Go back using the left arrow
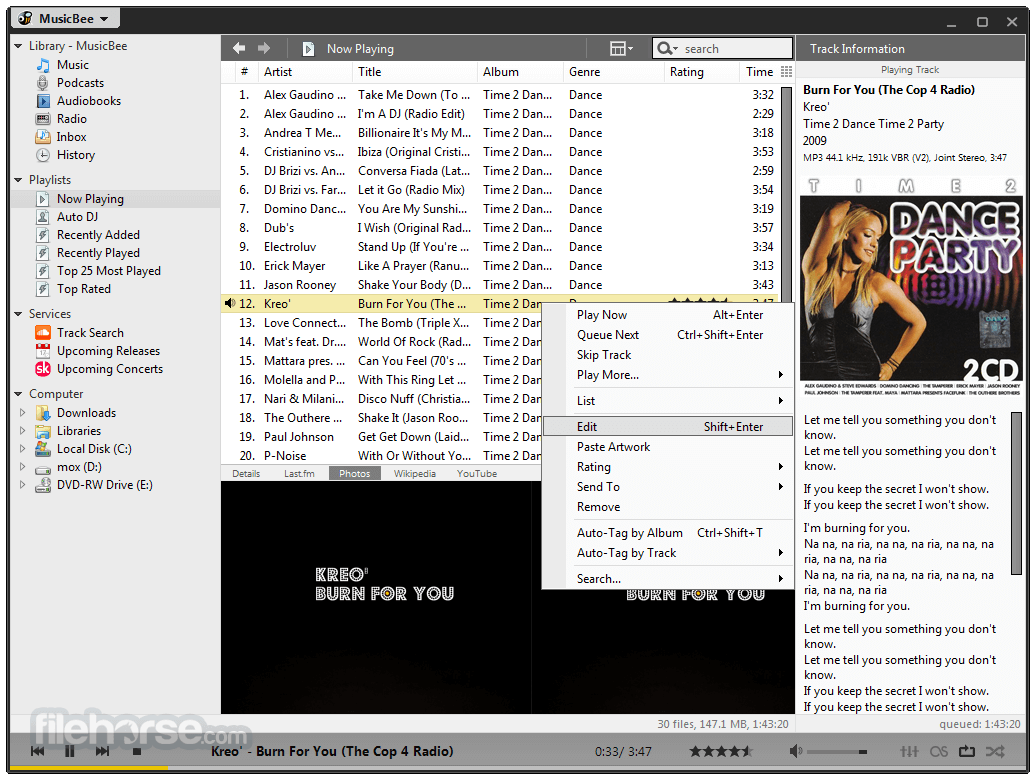The image size is (1036, 780). pyautogui.click(x=239, y=48)
